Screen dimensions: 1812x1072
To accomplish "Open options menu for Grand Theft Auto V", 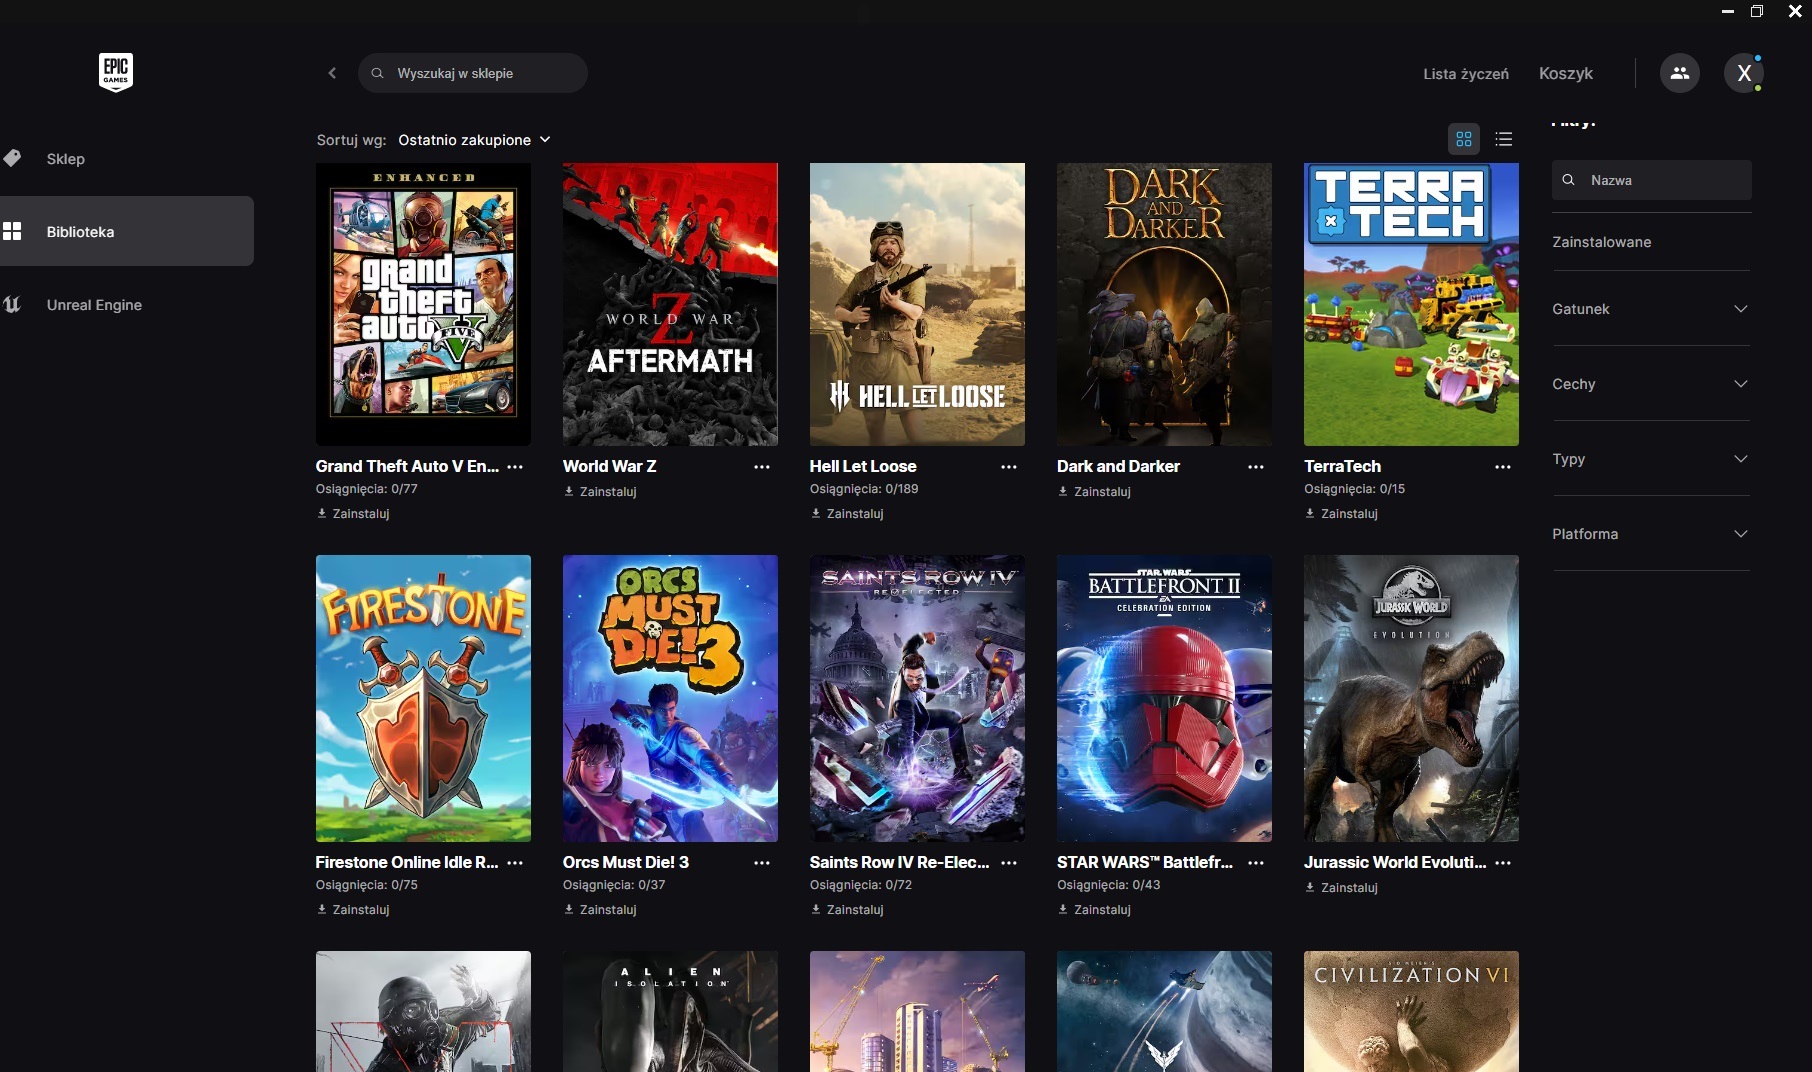I will 515,467.
